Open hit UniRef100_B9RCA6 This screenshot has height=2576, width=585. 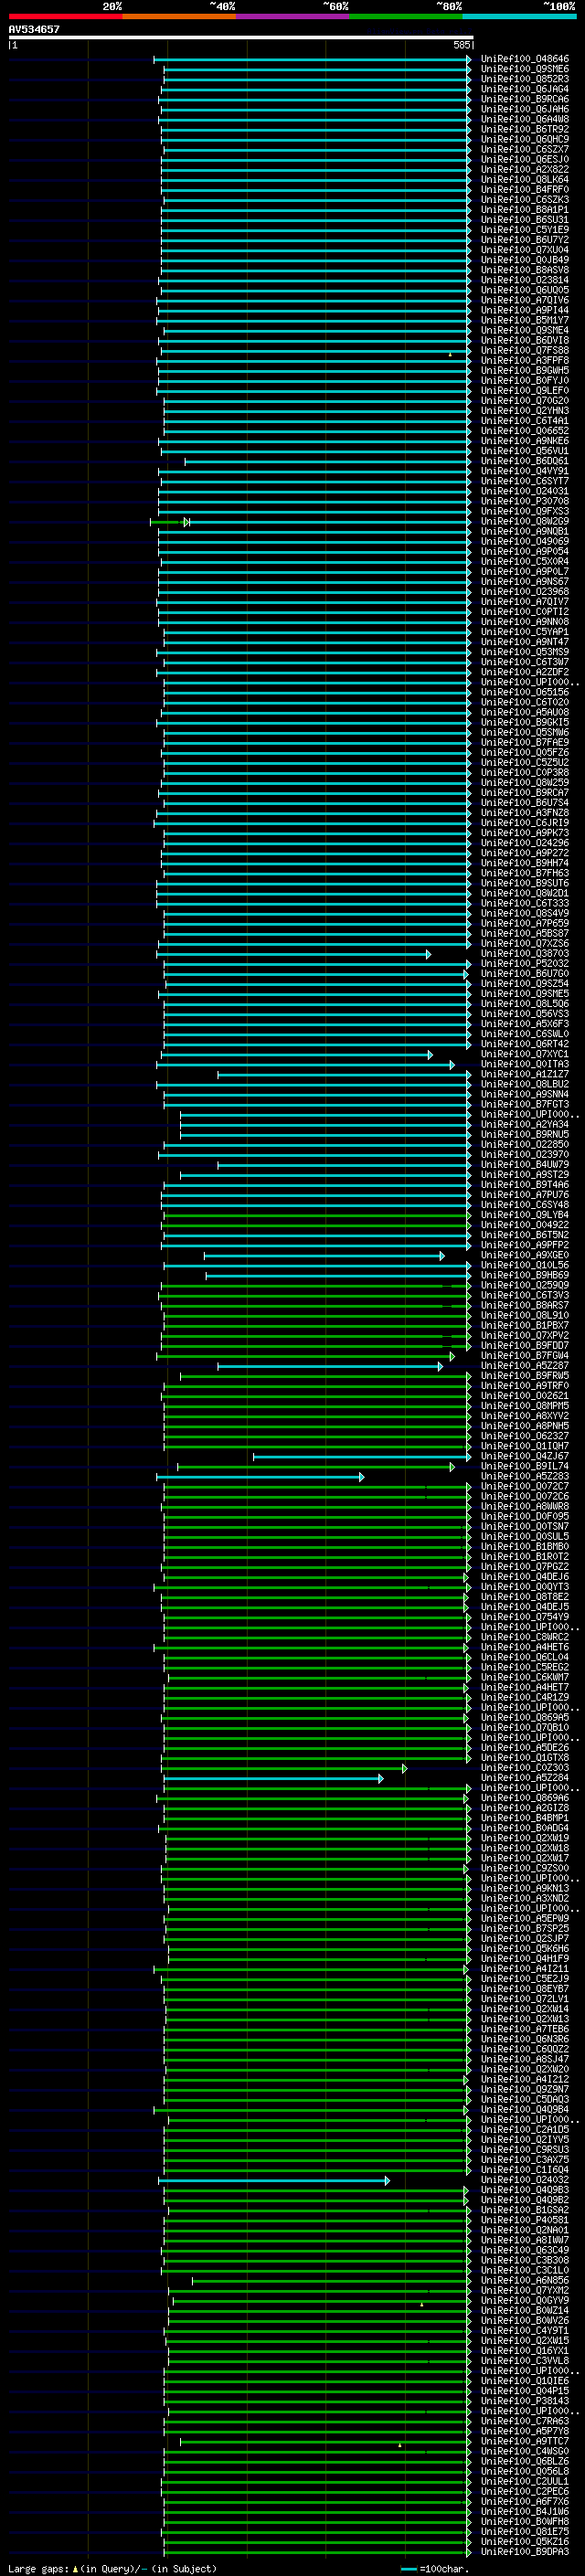(x=525, y=99)
